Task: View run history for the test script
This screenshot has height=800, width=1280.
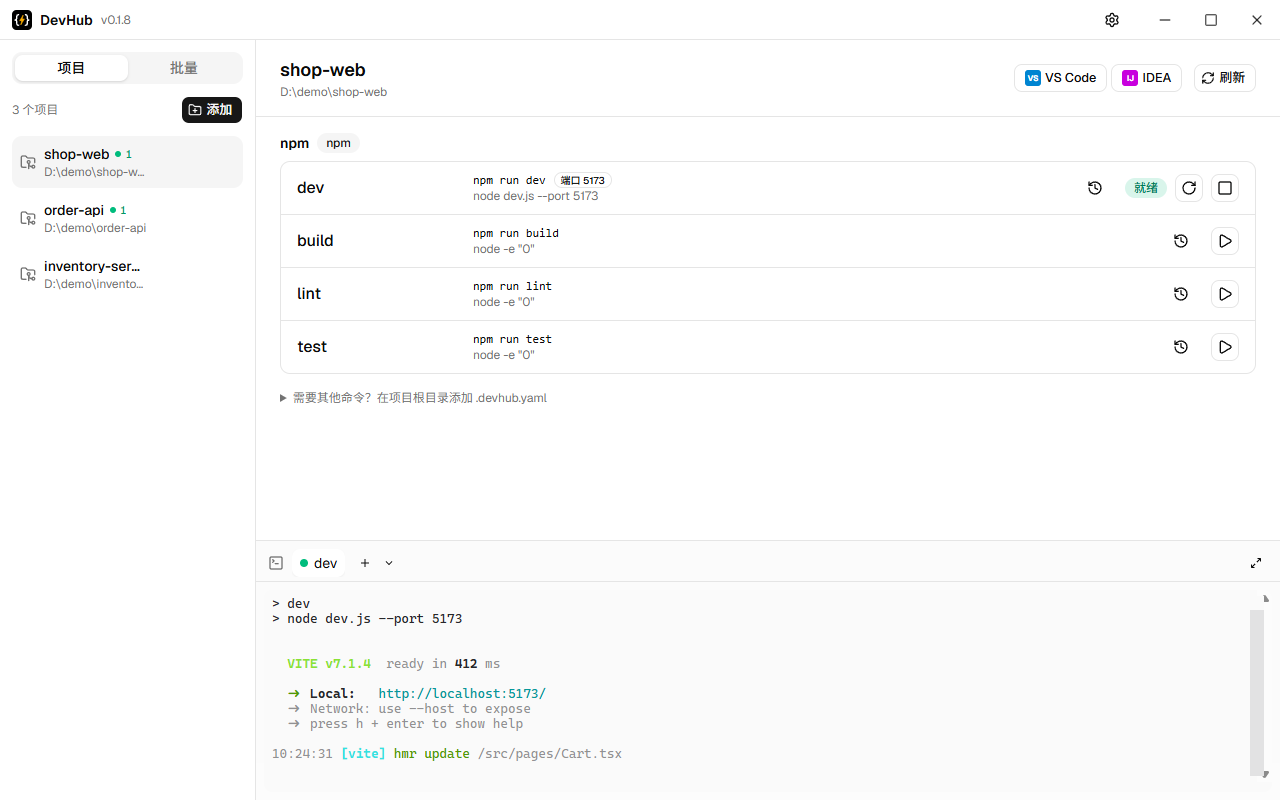Action: 1181,347
